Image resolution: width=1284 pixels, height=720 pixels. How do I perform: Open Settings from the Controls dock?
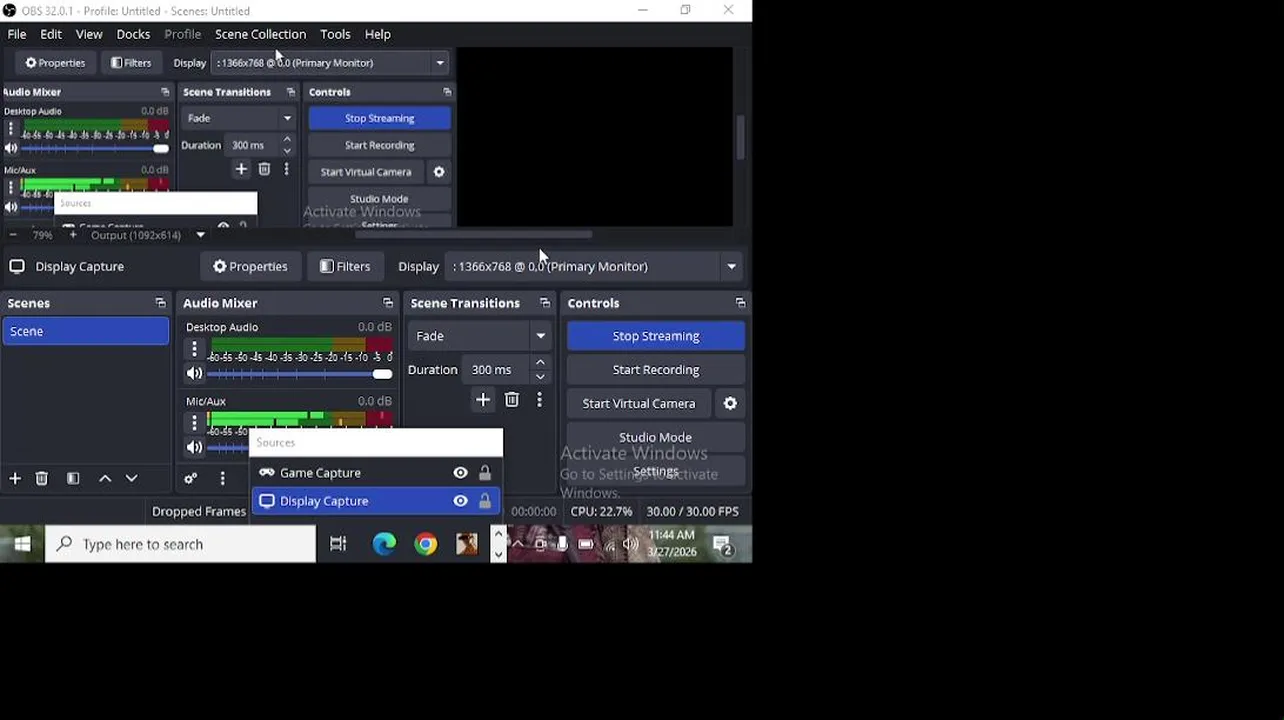pos(656,471)
